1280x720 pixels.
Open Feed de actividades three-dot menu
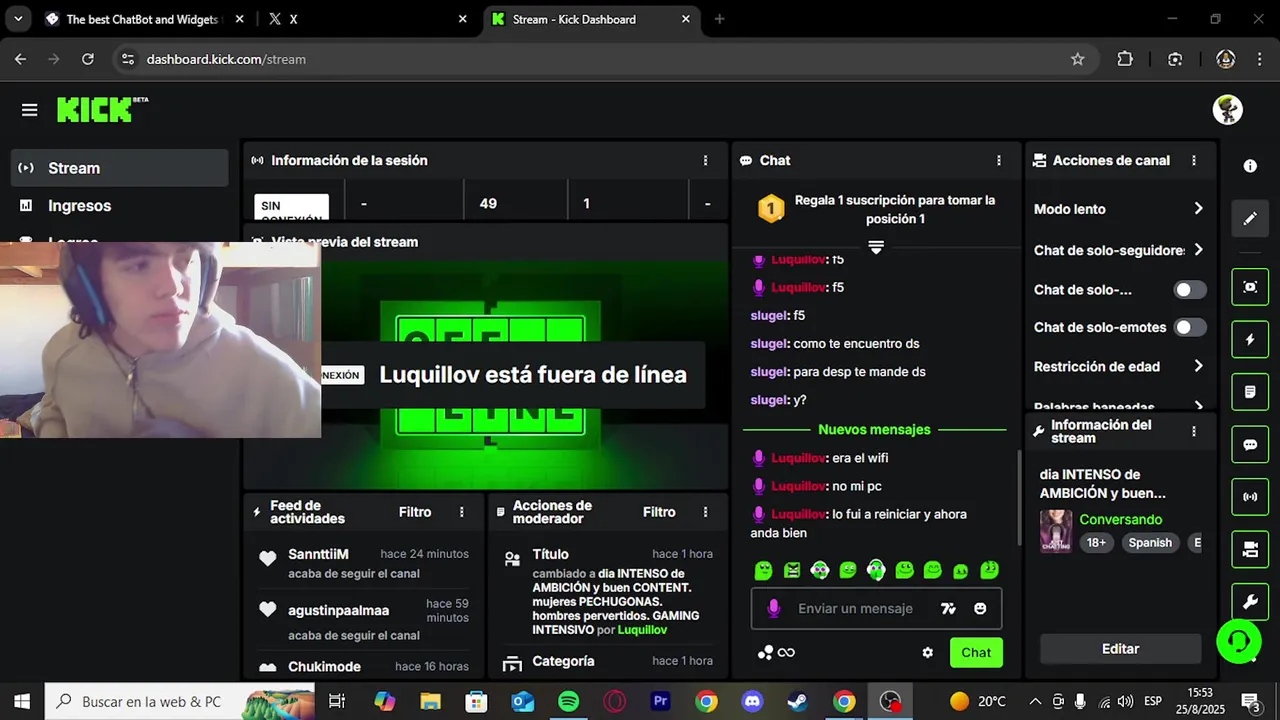(x=461, y=512)
